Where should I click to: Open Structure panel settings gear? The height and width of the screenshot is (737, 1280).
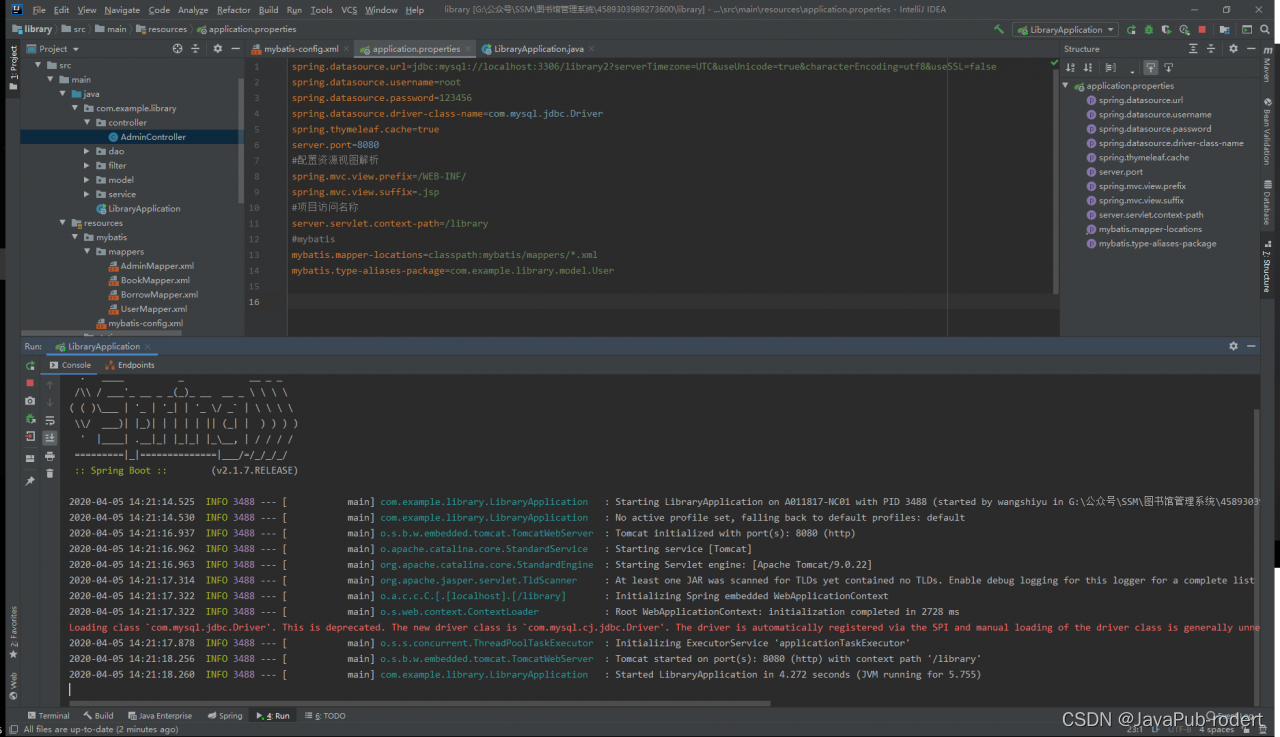1233,48
